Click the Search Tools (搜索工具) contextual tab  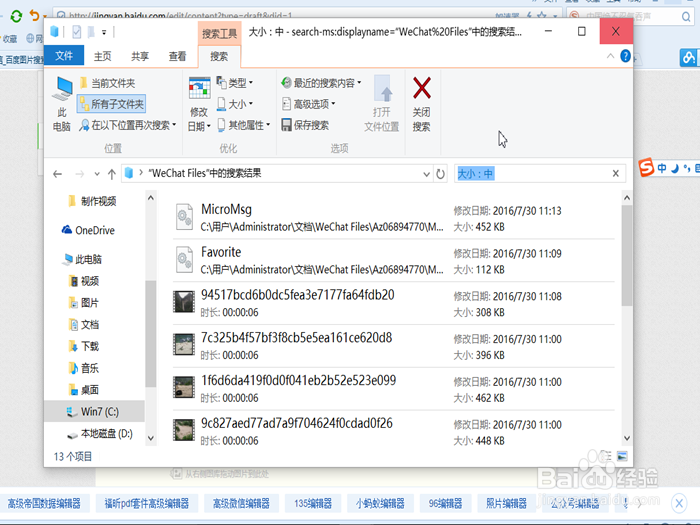pyautogui.click(x=219, y=33)
